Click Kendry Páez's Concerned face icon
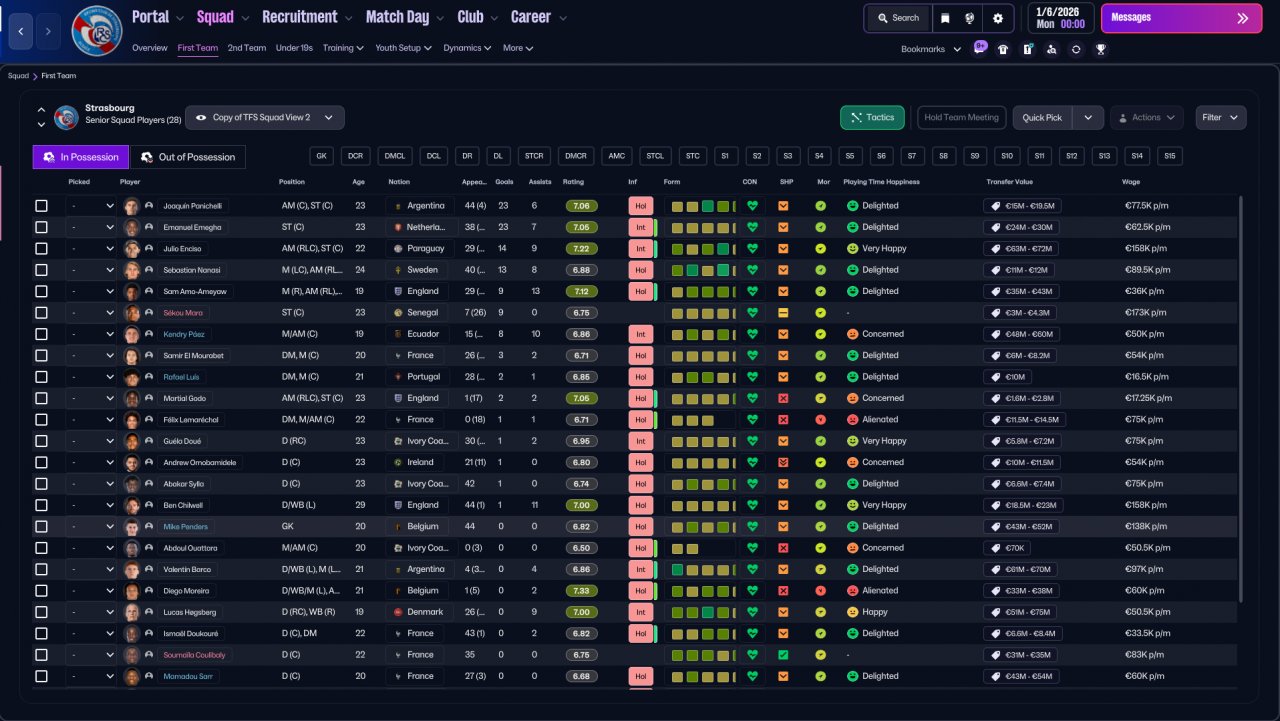 click(853, 334)
